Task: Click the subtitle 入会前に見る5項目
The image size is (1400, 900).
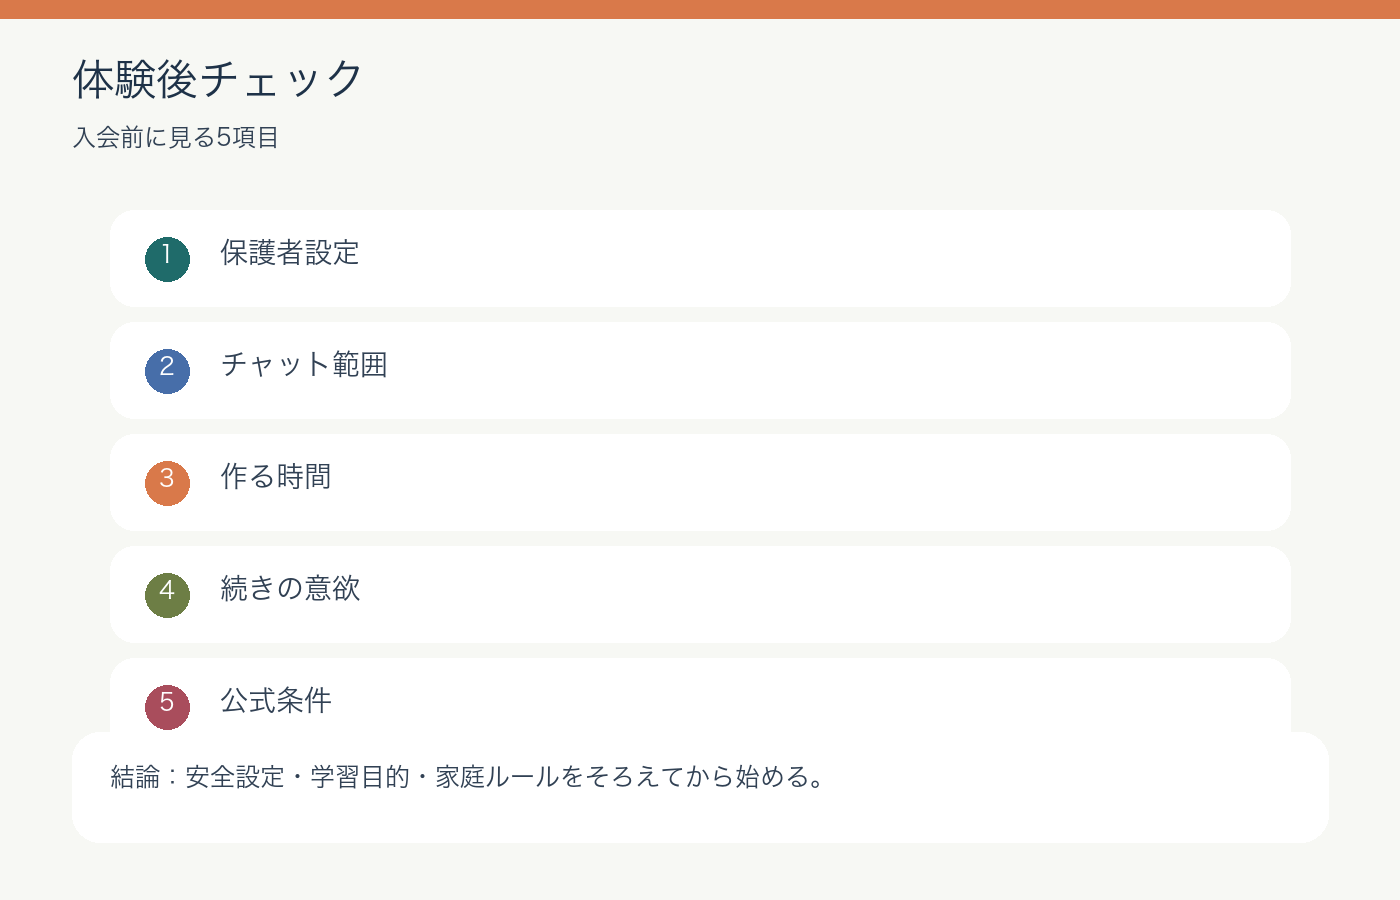Action: point(176,137)
